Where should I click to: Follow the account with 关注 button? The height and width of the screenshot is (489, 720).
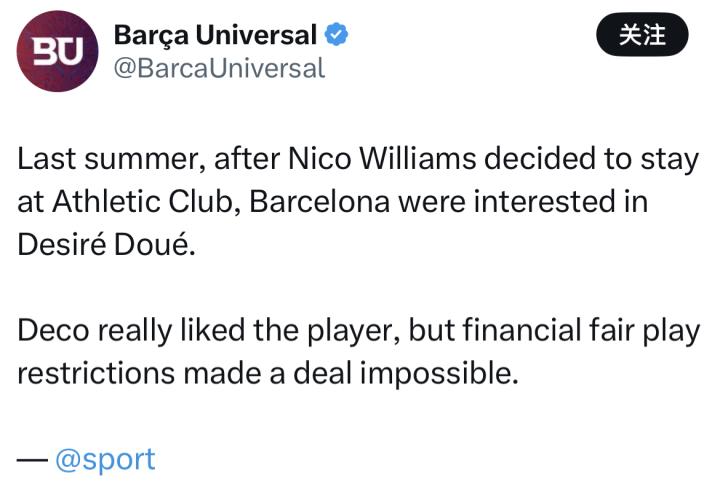pyautogui.click(x=642, y=36)
